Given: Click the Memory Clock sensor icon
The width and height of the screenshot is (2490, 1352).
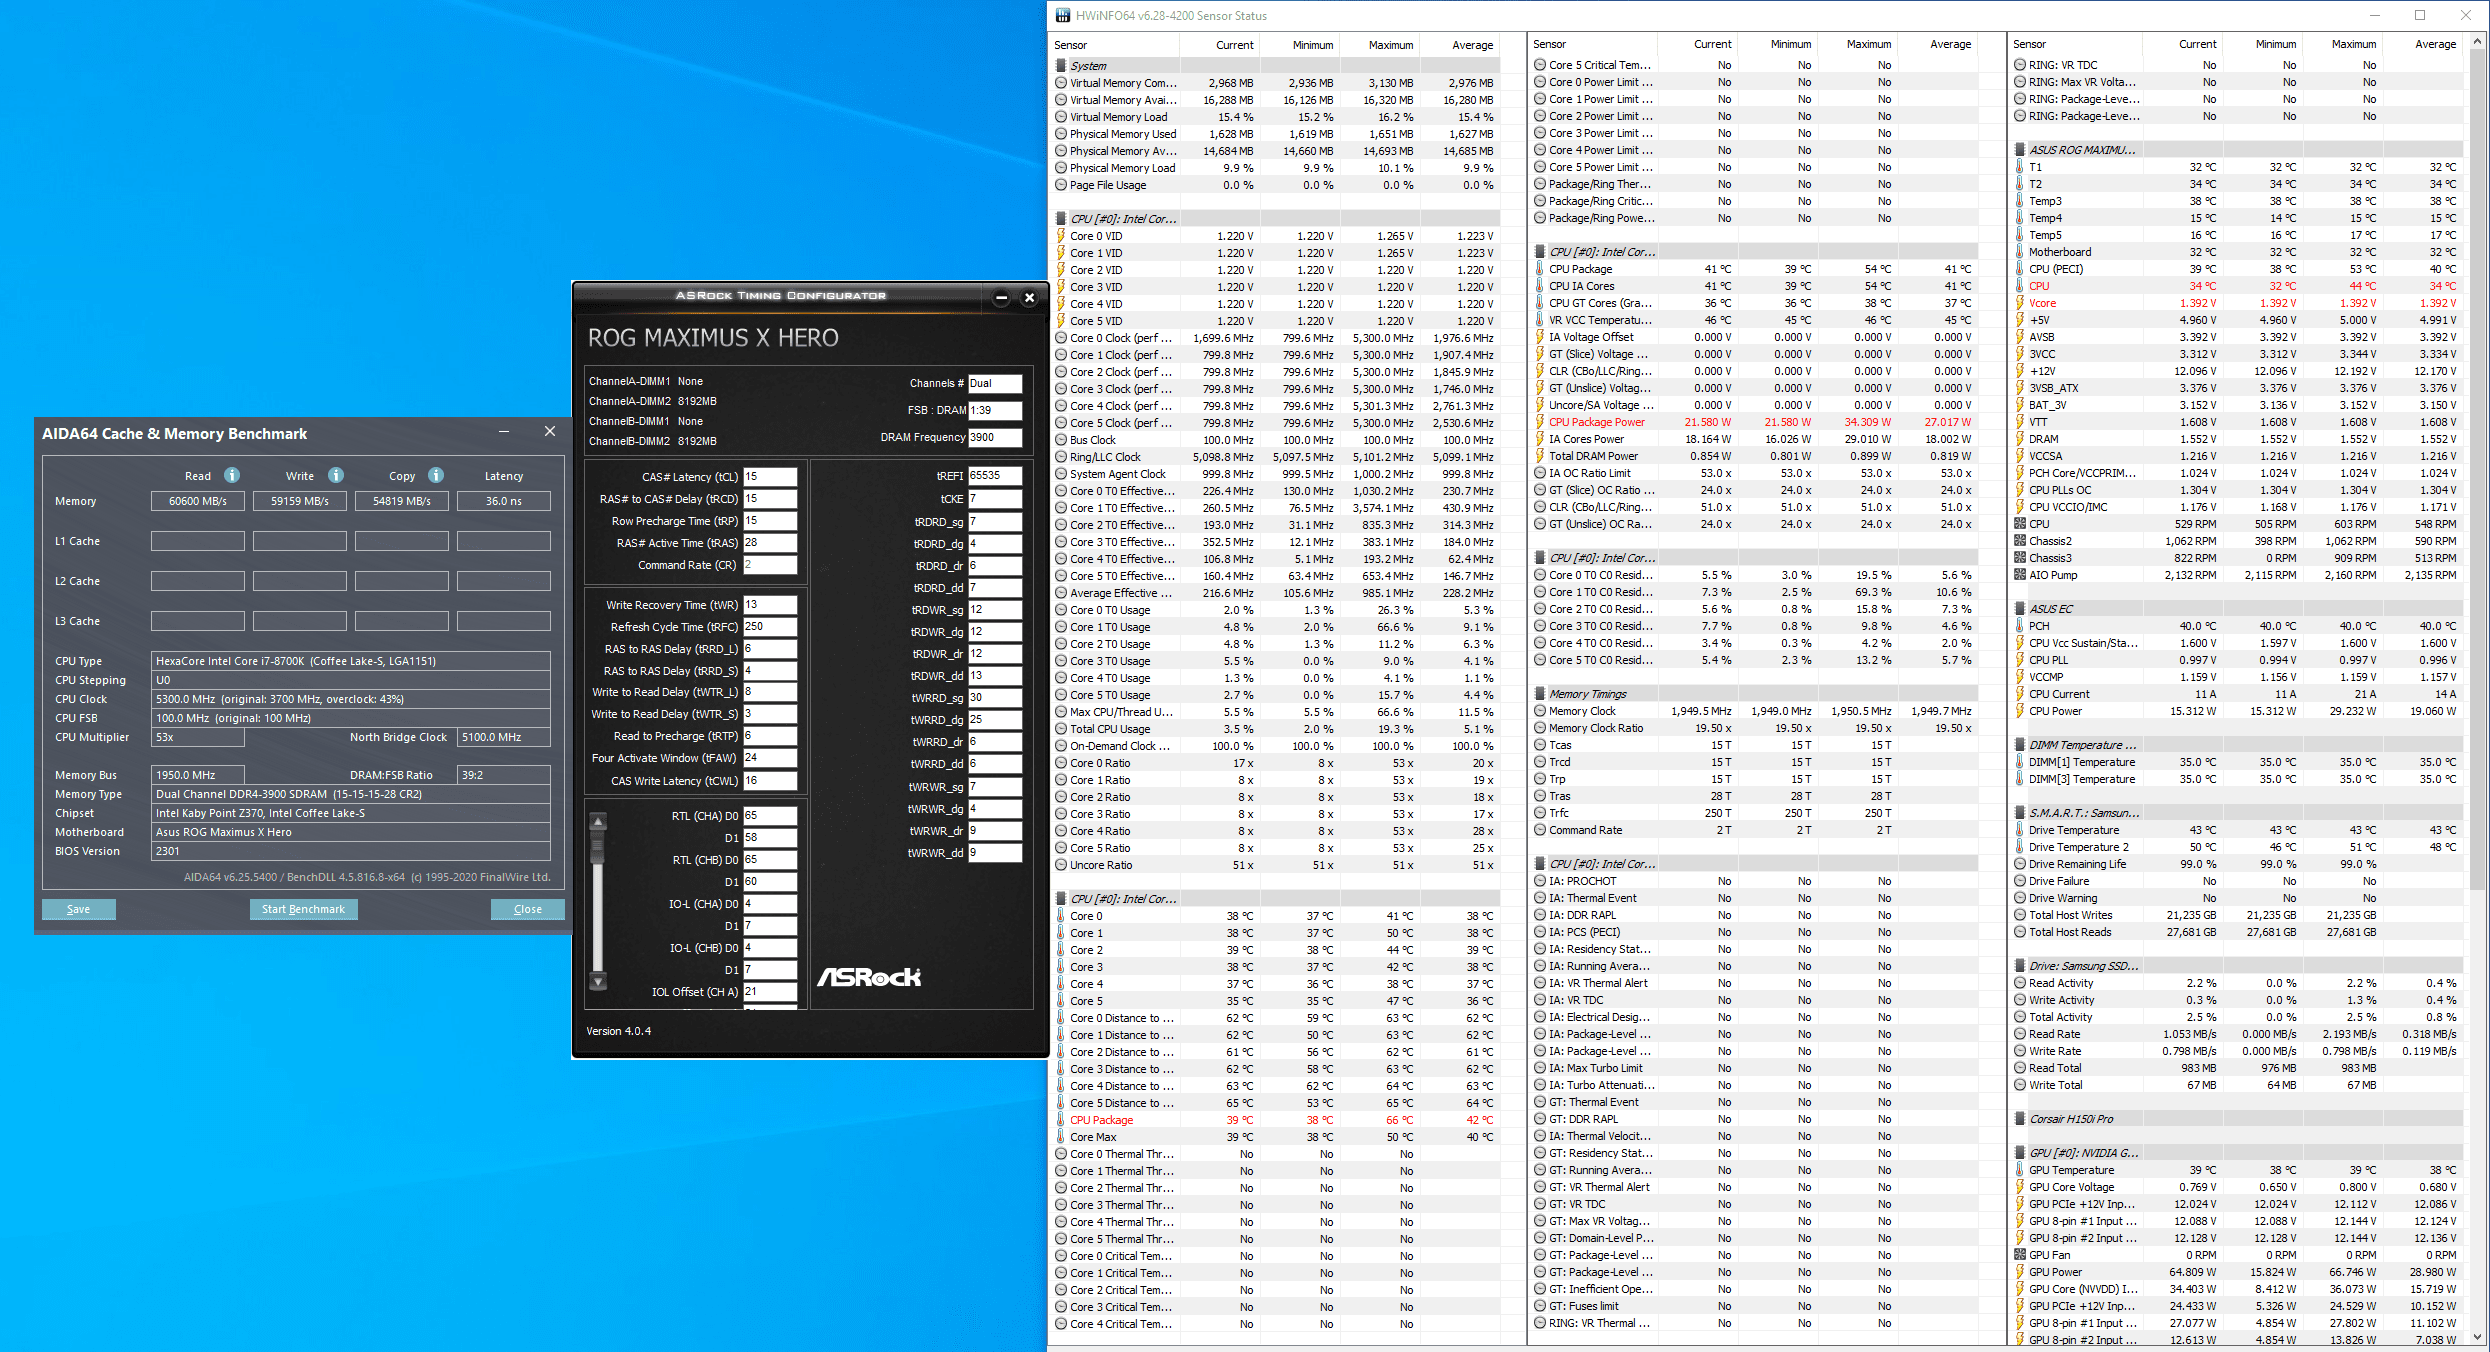Looking at the screenshot, I should (x=1540, y=711).
